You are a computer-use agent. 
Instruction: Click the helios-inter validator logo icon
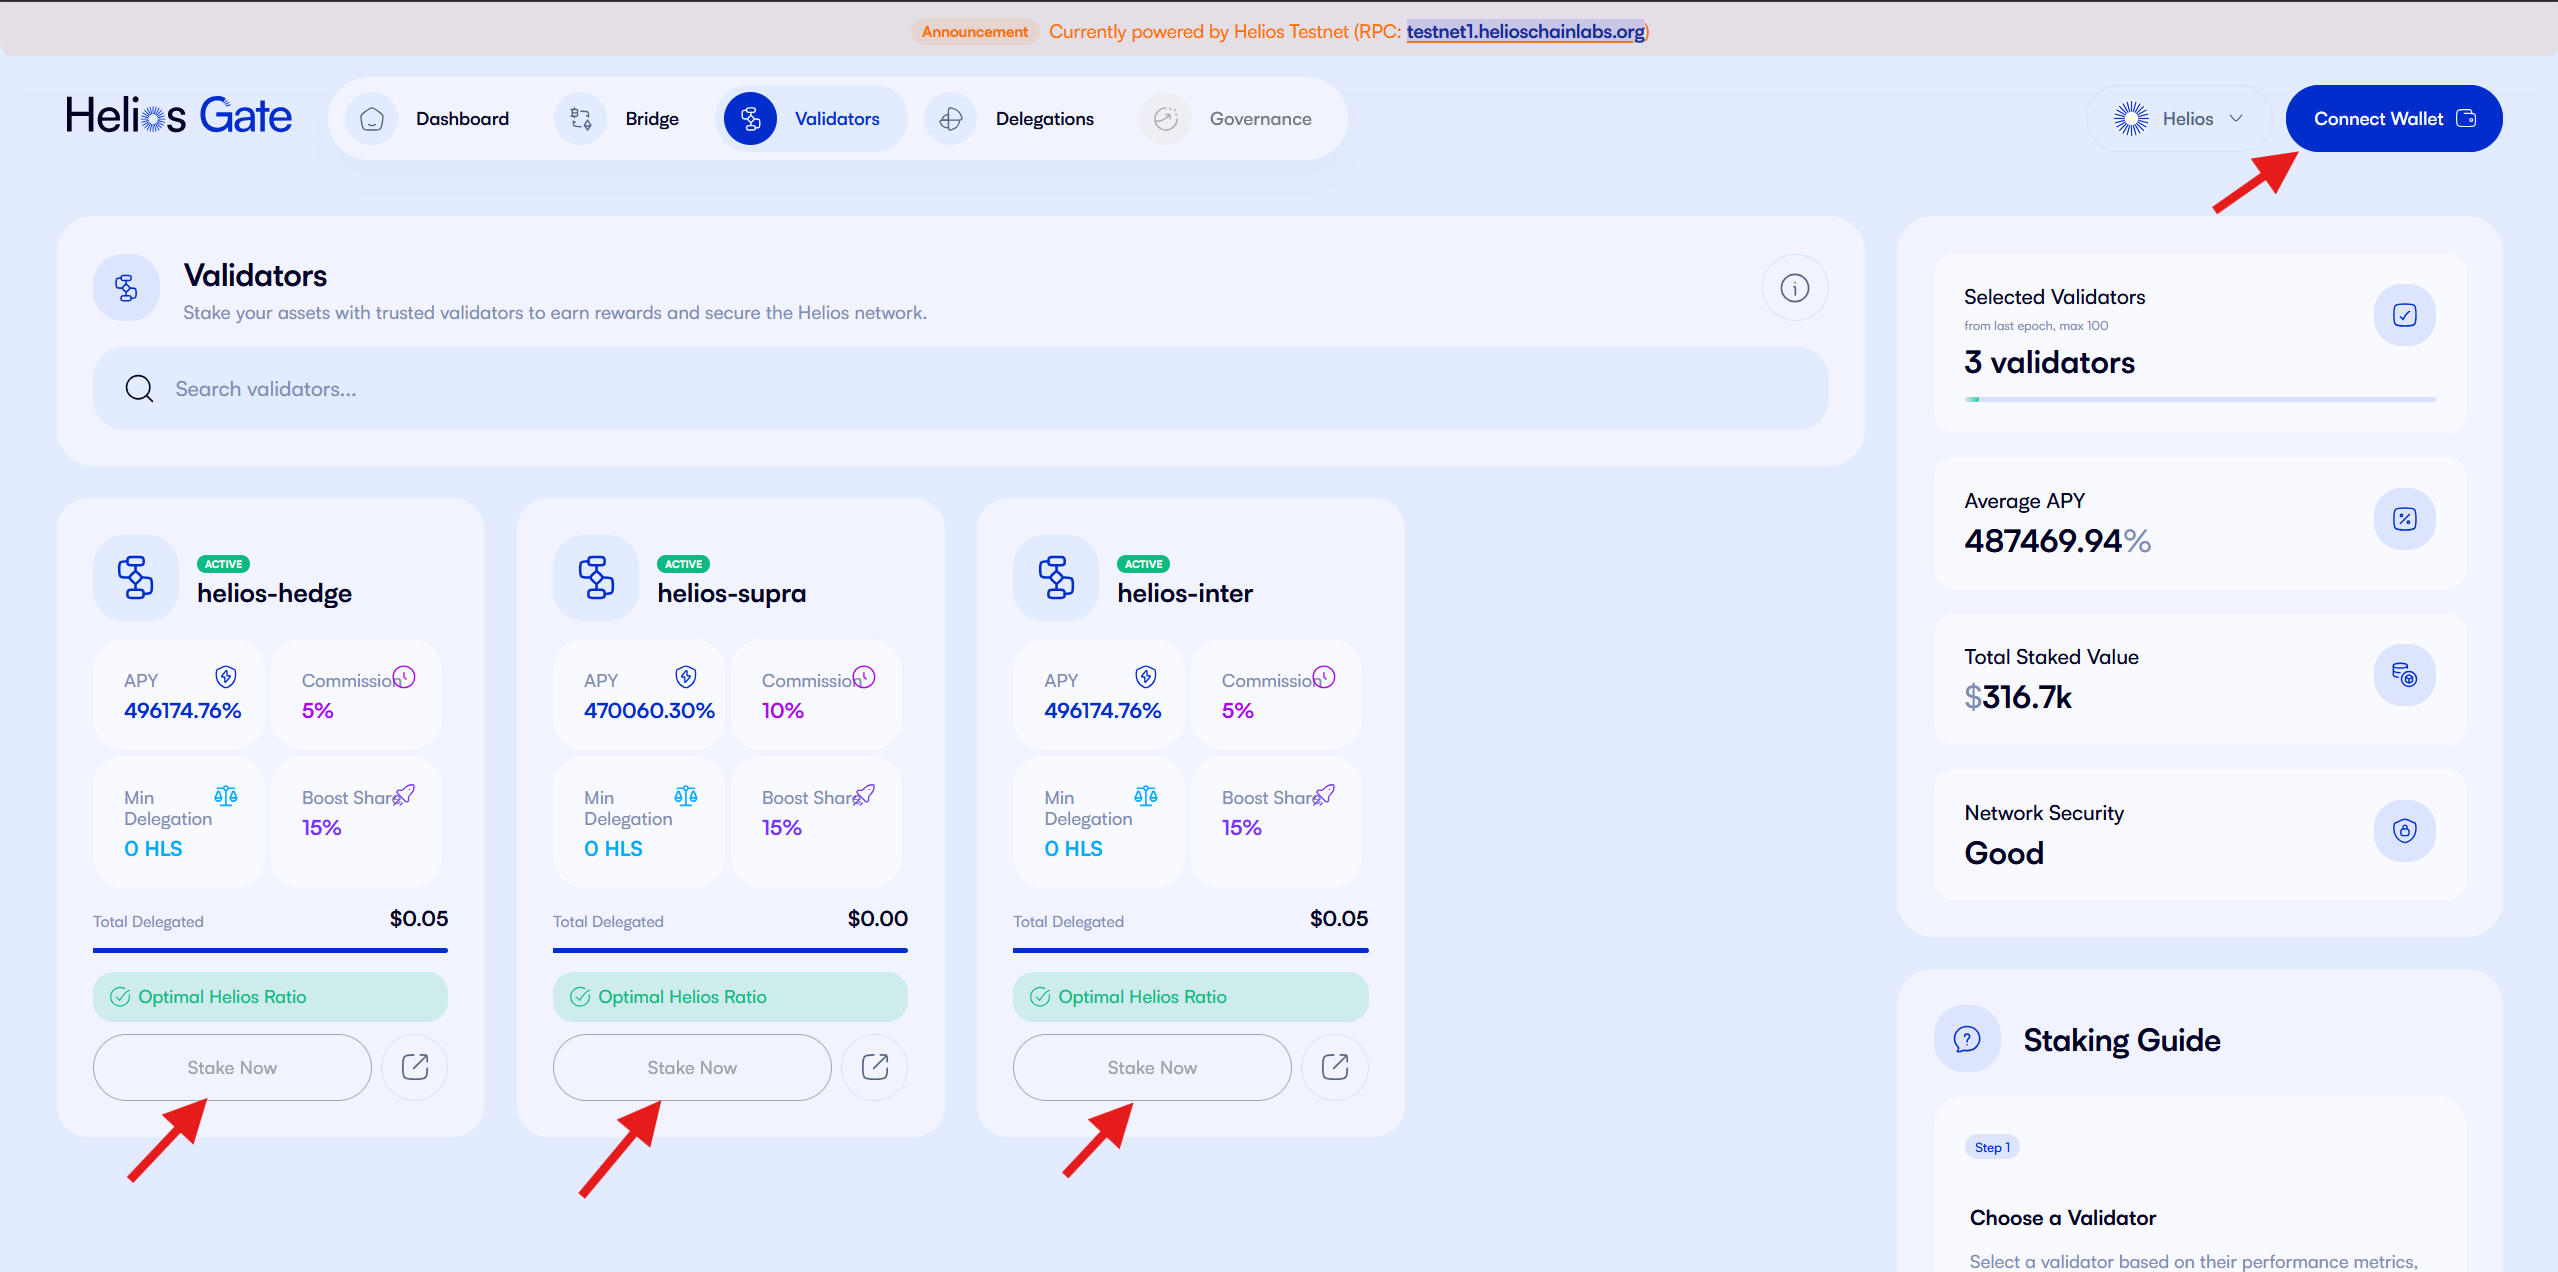pyautogui.click(x=1056, y=578)
